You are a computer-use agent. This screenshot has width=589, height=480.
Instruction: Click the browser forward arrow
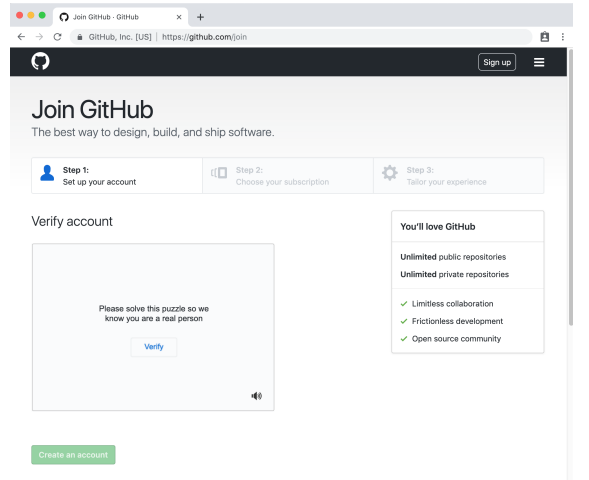(39, 37)
